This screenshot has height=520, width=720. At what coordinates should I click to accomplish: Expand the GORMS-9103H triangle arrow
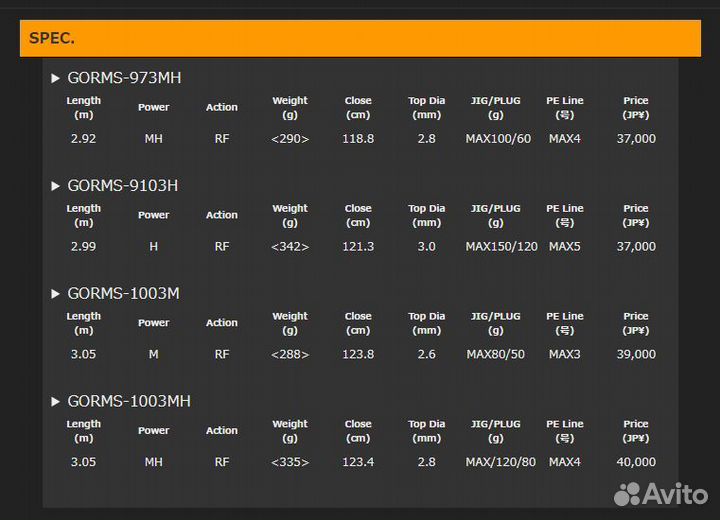pos(55,186)
